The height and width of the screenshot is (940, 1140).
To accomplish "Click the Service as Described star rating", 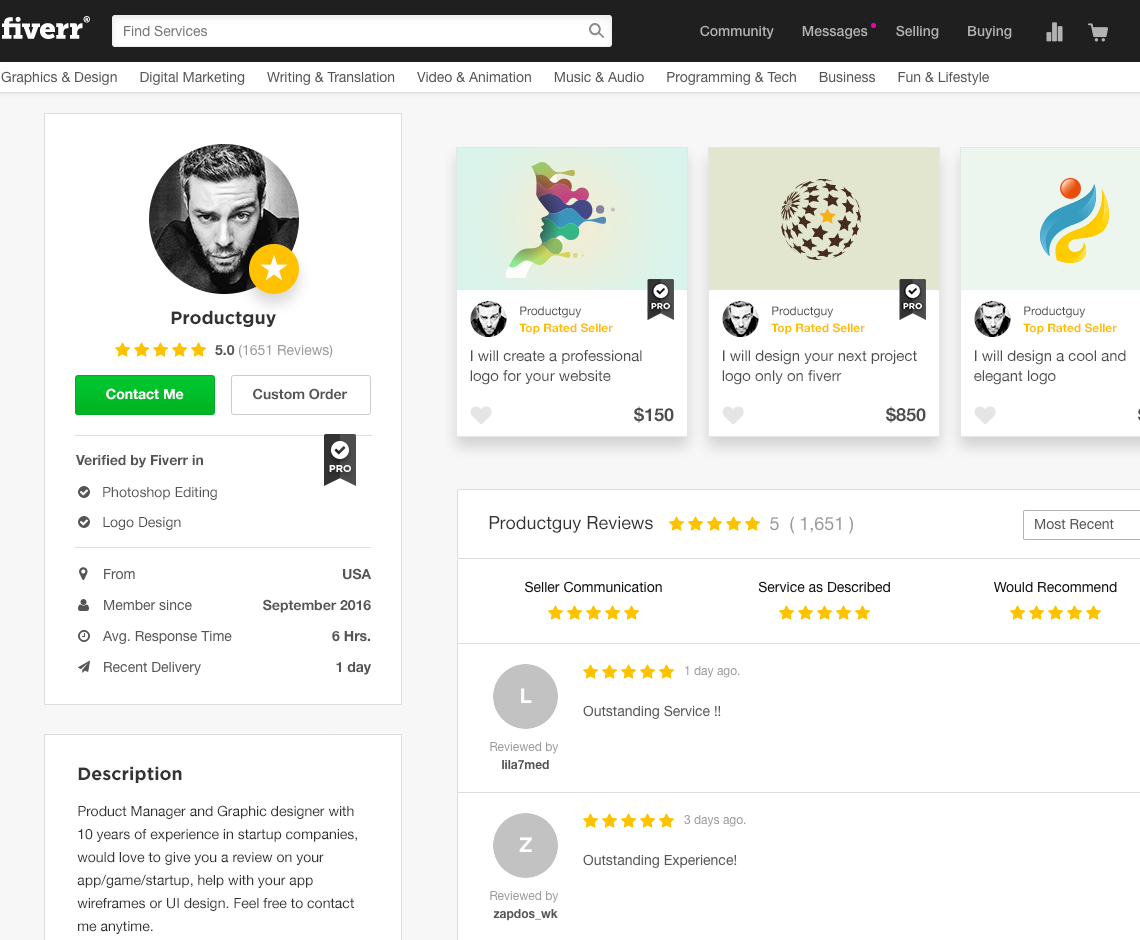I will point(824,613).
